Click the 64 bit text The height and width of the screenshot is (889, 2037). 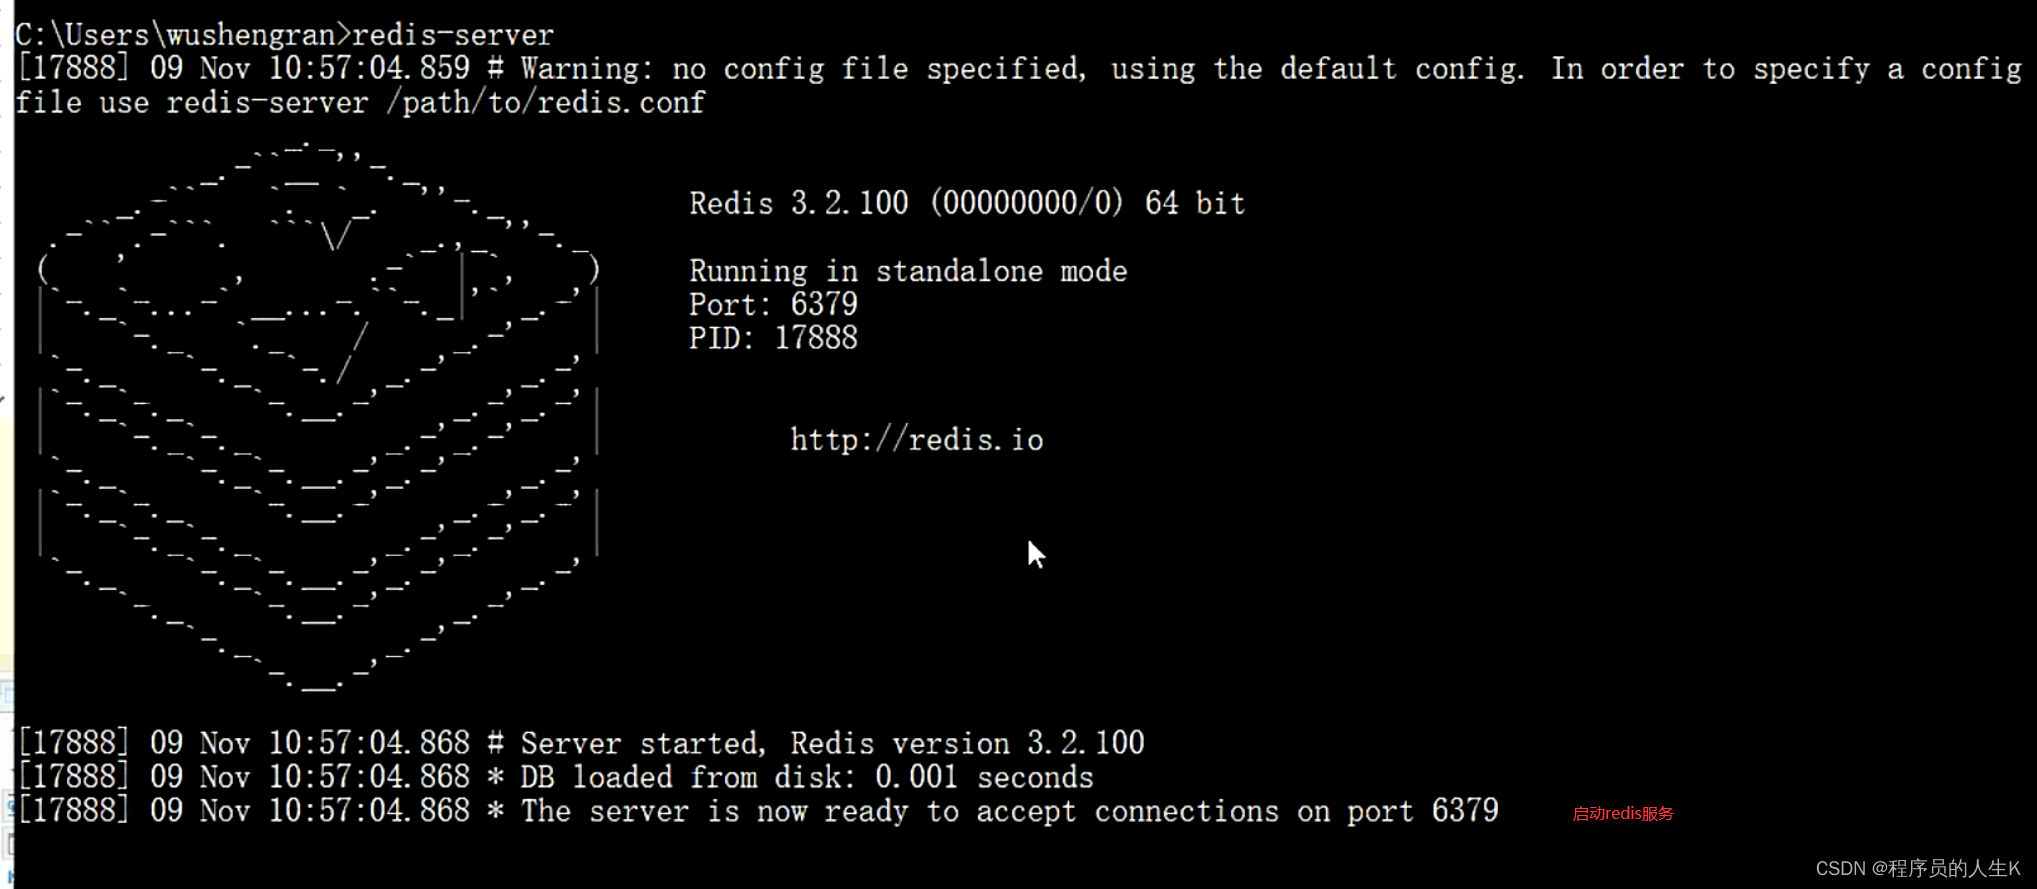click(x=1194, y=204)
